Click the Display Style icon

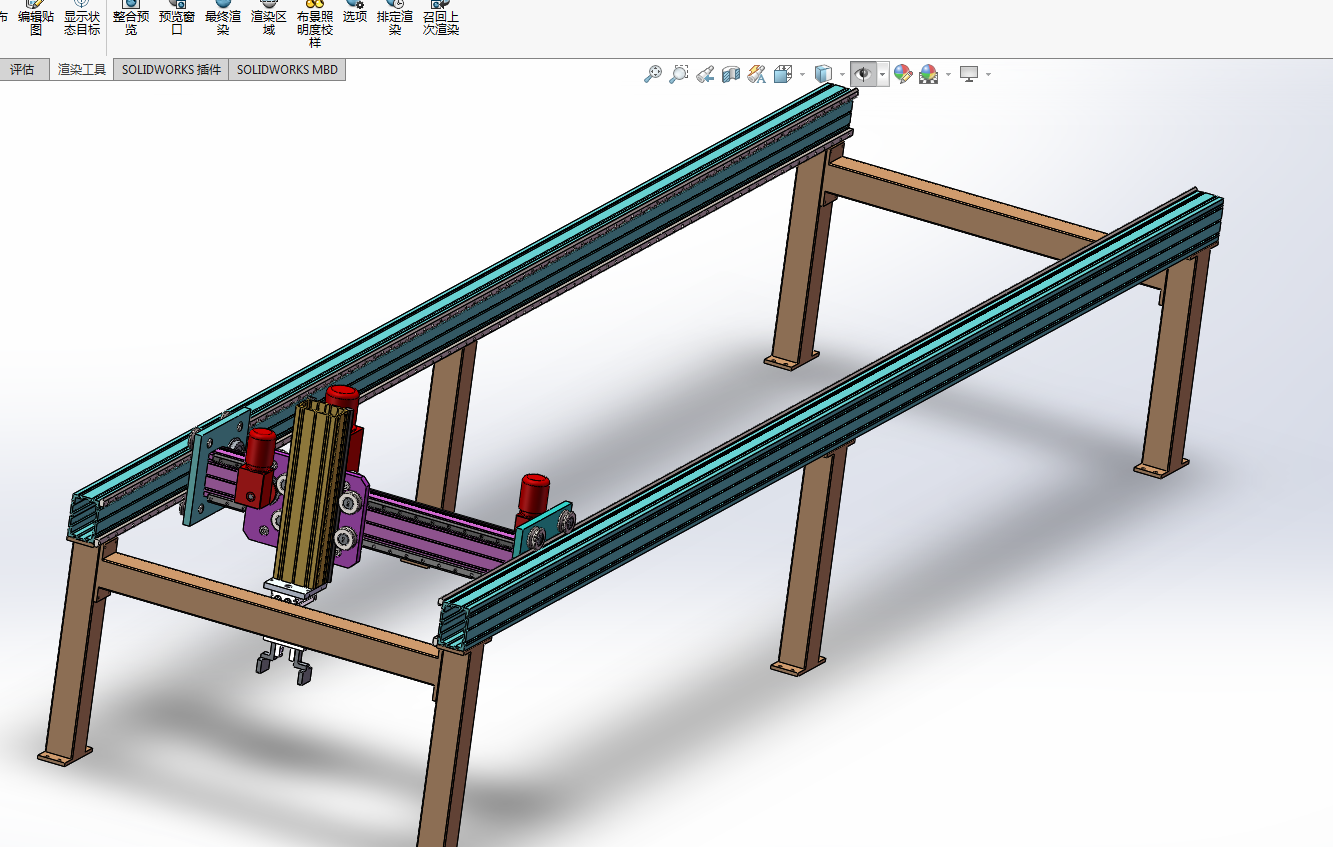[823, 74]
